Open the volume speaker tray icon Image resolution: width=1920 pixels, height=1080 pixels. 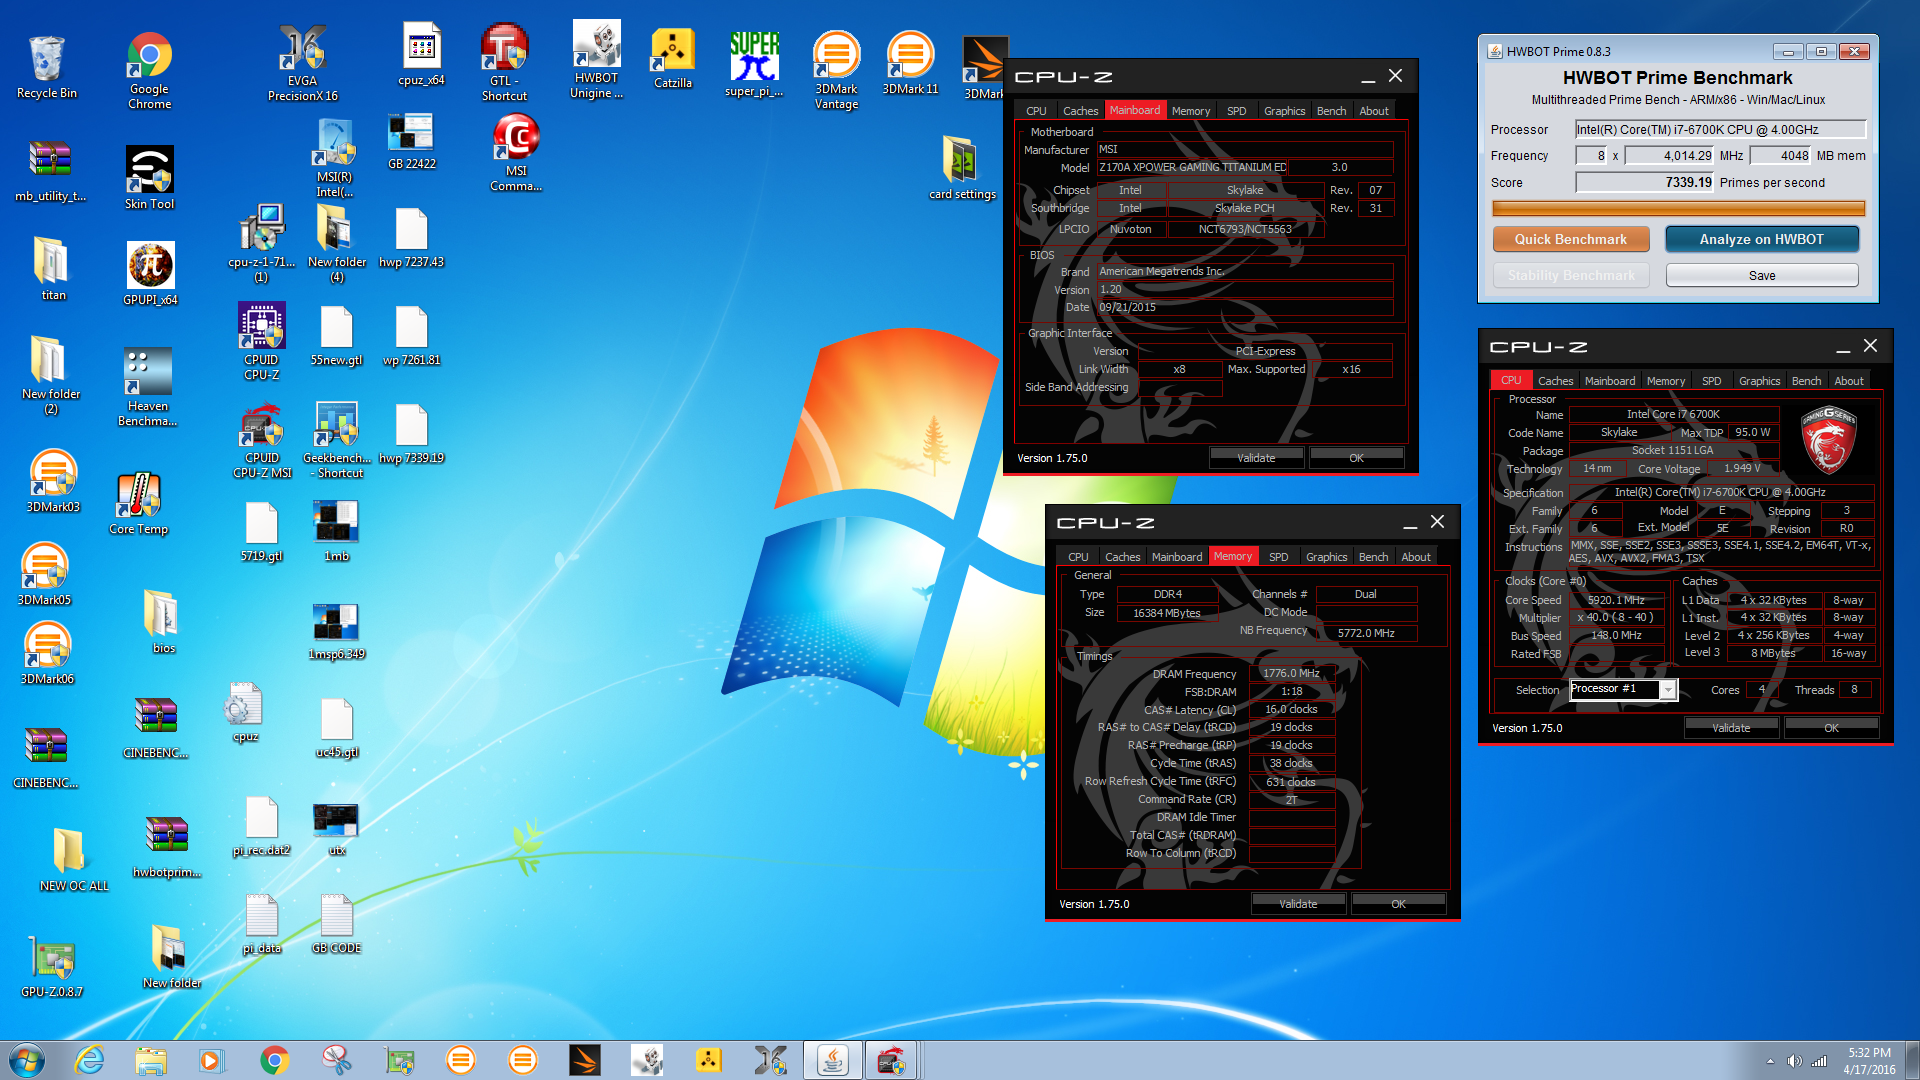coord(1794,1061)
